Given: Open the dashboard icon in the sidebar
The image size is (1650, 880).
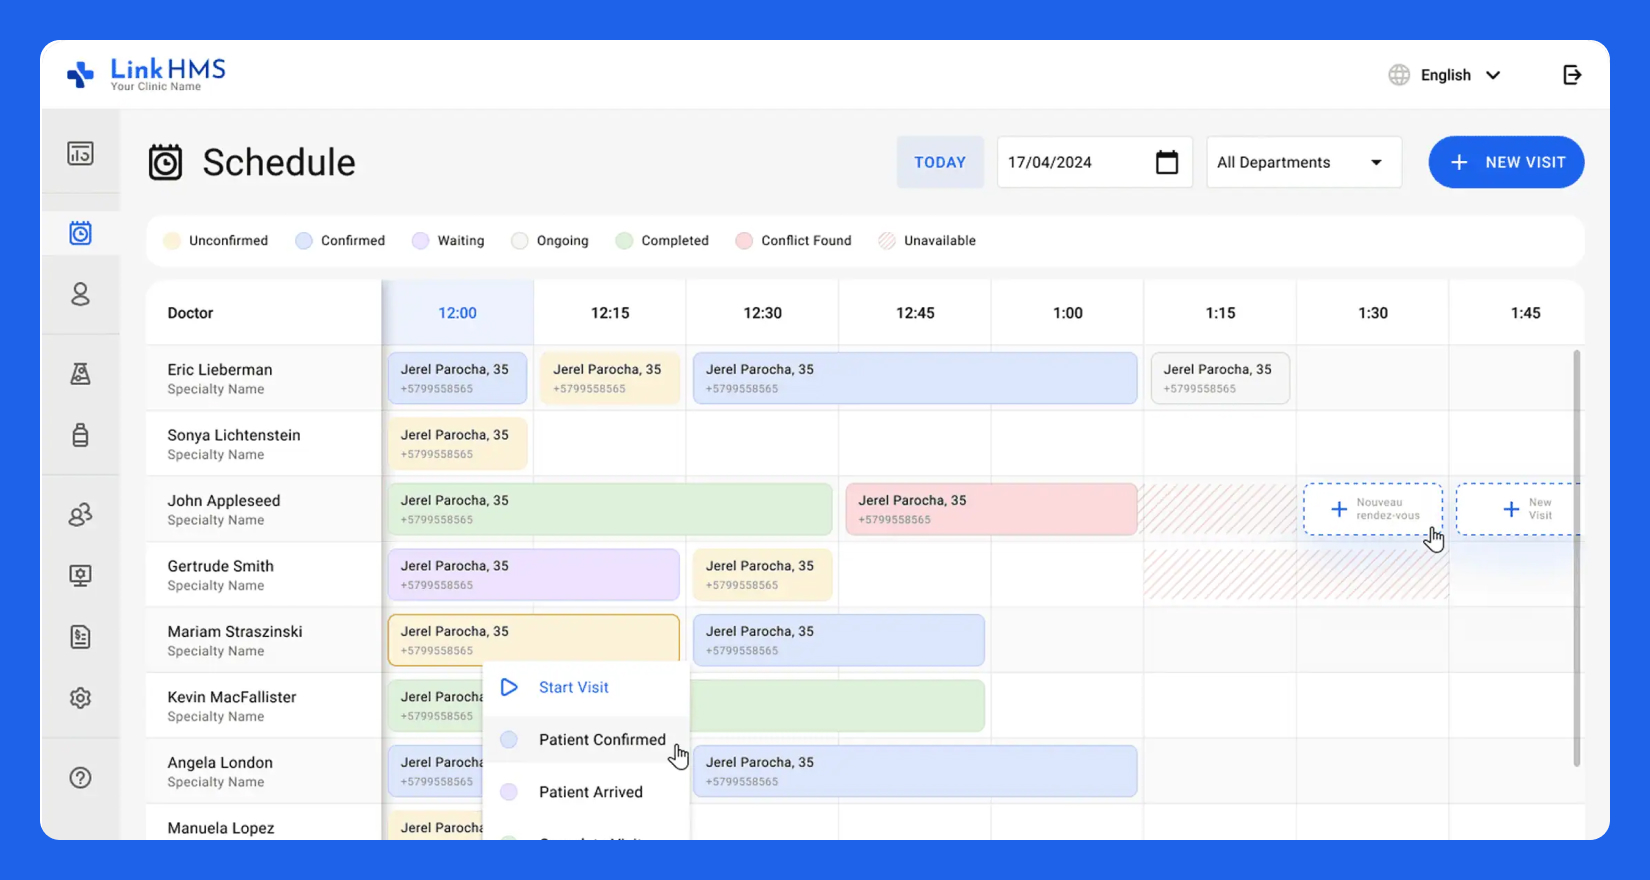Looking at the screenshot, I should pyautogui.click(x=80, y=153).
